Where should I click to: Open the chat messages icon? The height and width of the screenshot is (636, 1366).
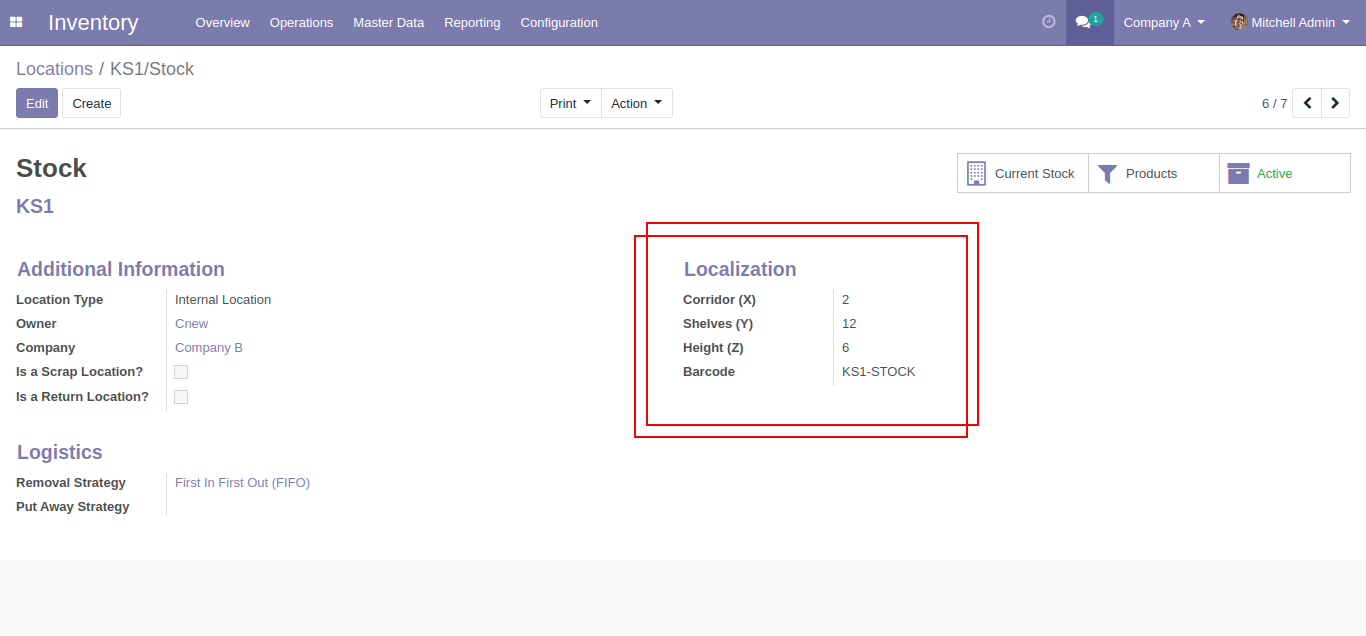coord(1084,22)
